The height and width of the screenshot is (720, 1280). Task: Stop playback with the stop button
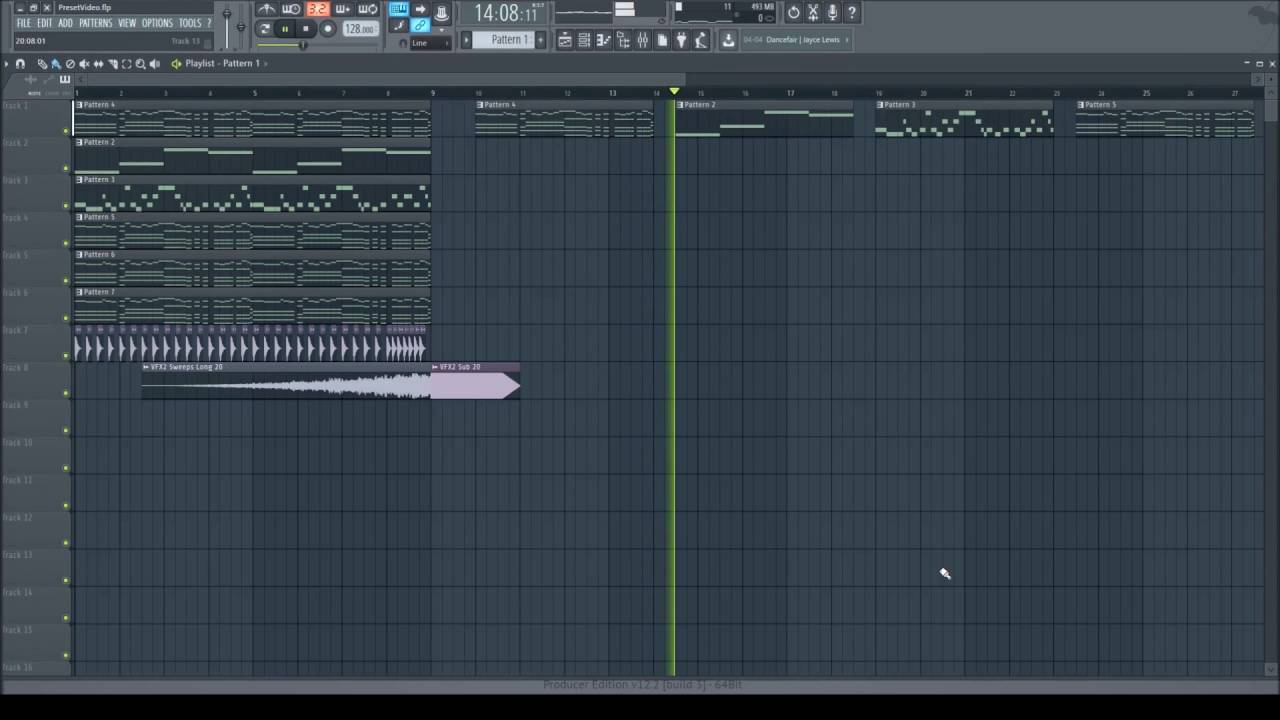pos(306,29)
